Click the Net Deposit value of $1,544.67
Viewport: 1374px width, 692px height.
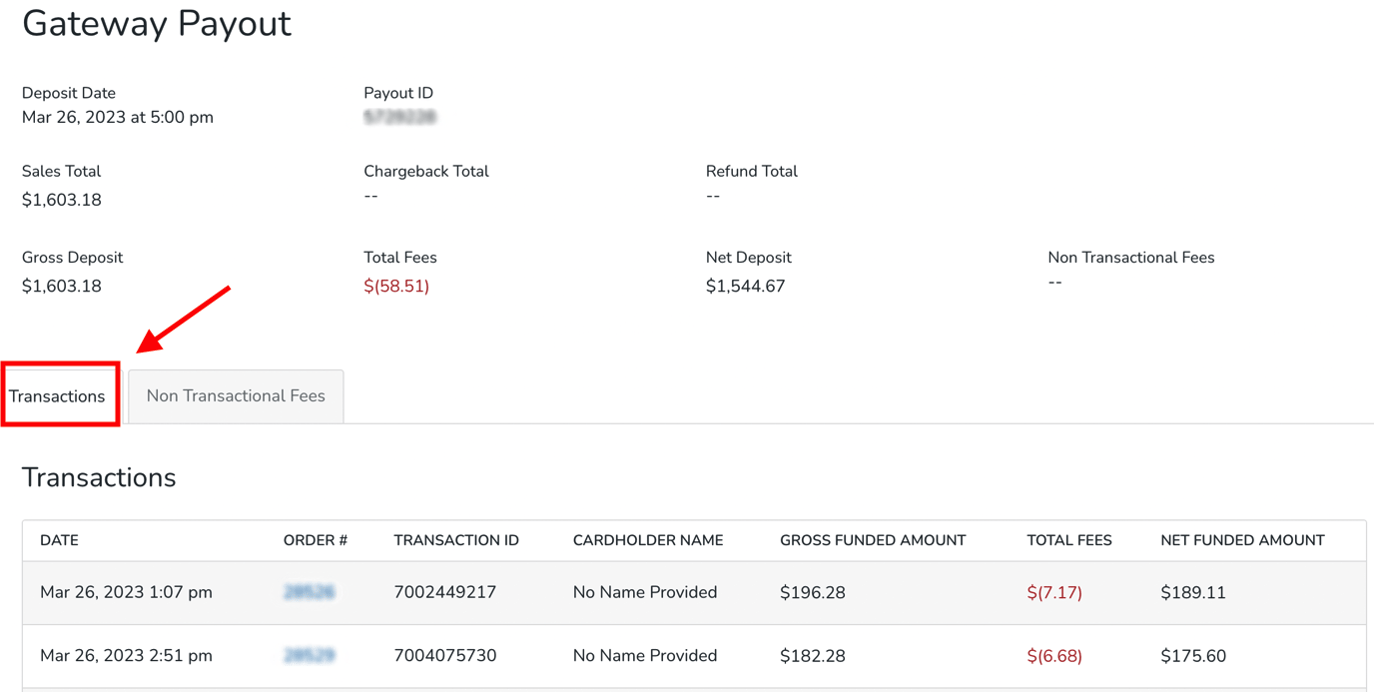(749, 285)
